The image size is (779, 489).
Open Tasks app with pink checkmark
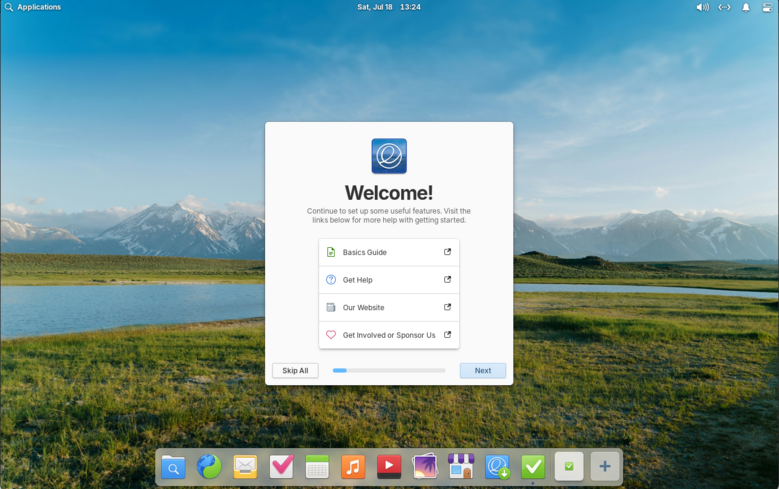(x=281, y=467)
